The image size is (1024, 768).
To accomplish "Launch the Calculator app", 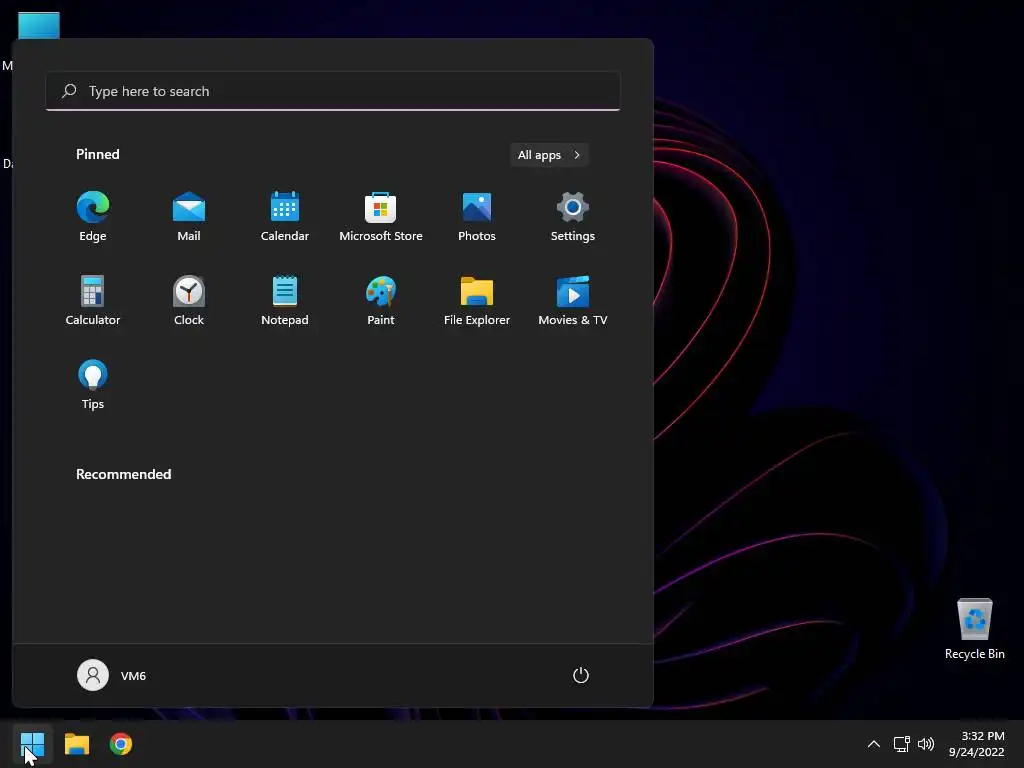I will coord(93,300).
